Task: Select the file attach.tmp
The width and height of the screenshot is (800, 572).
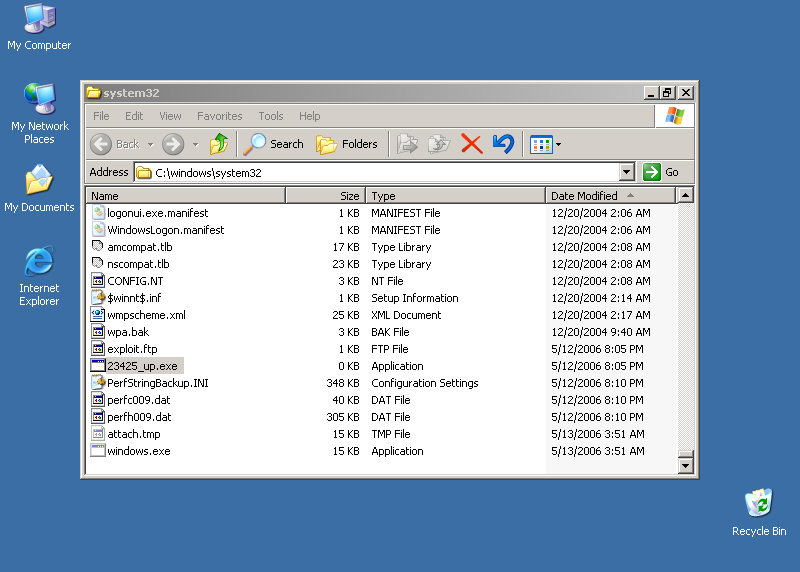Action: point(134,434)
